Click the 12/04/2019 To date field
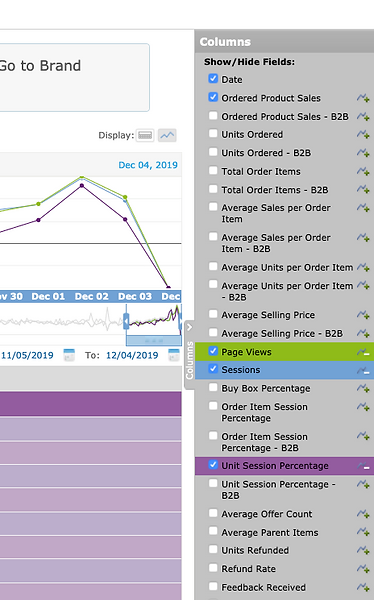Screen dimensions: 374x600 (132, 355)
